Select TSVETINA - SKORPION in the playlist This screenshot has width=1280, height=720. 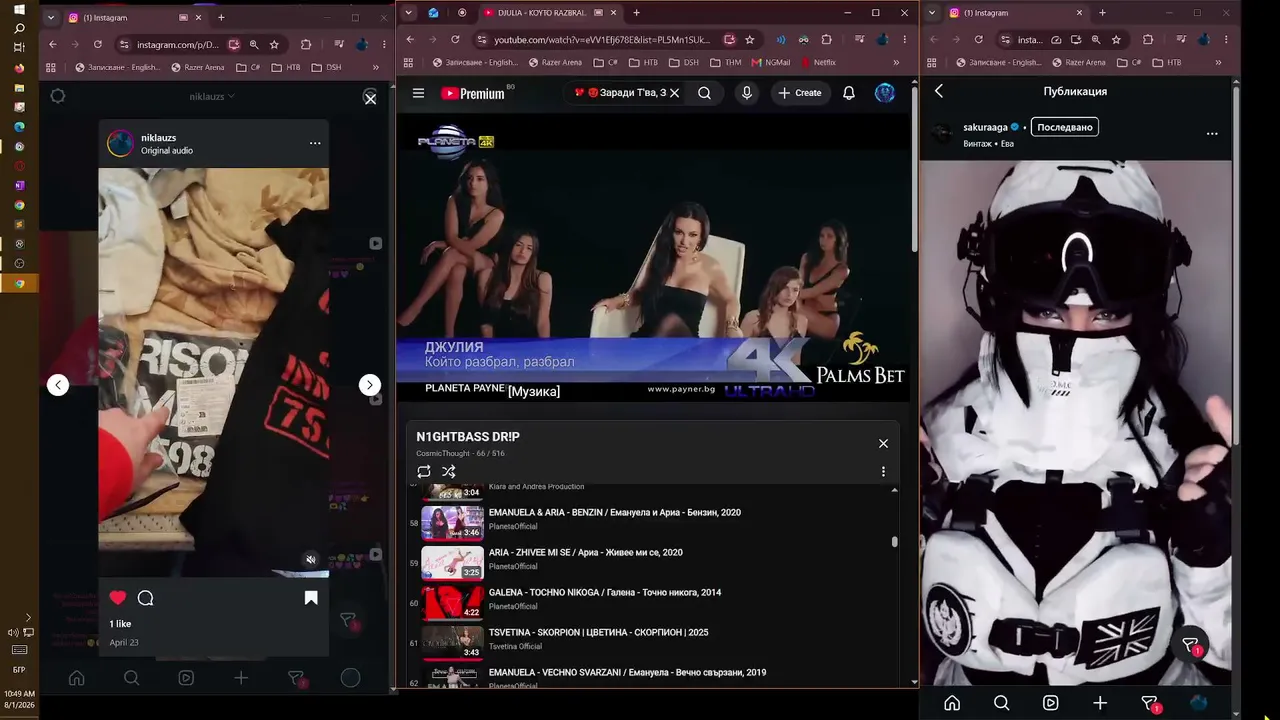click(599, 632)
